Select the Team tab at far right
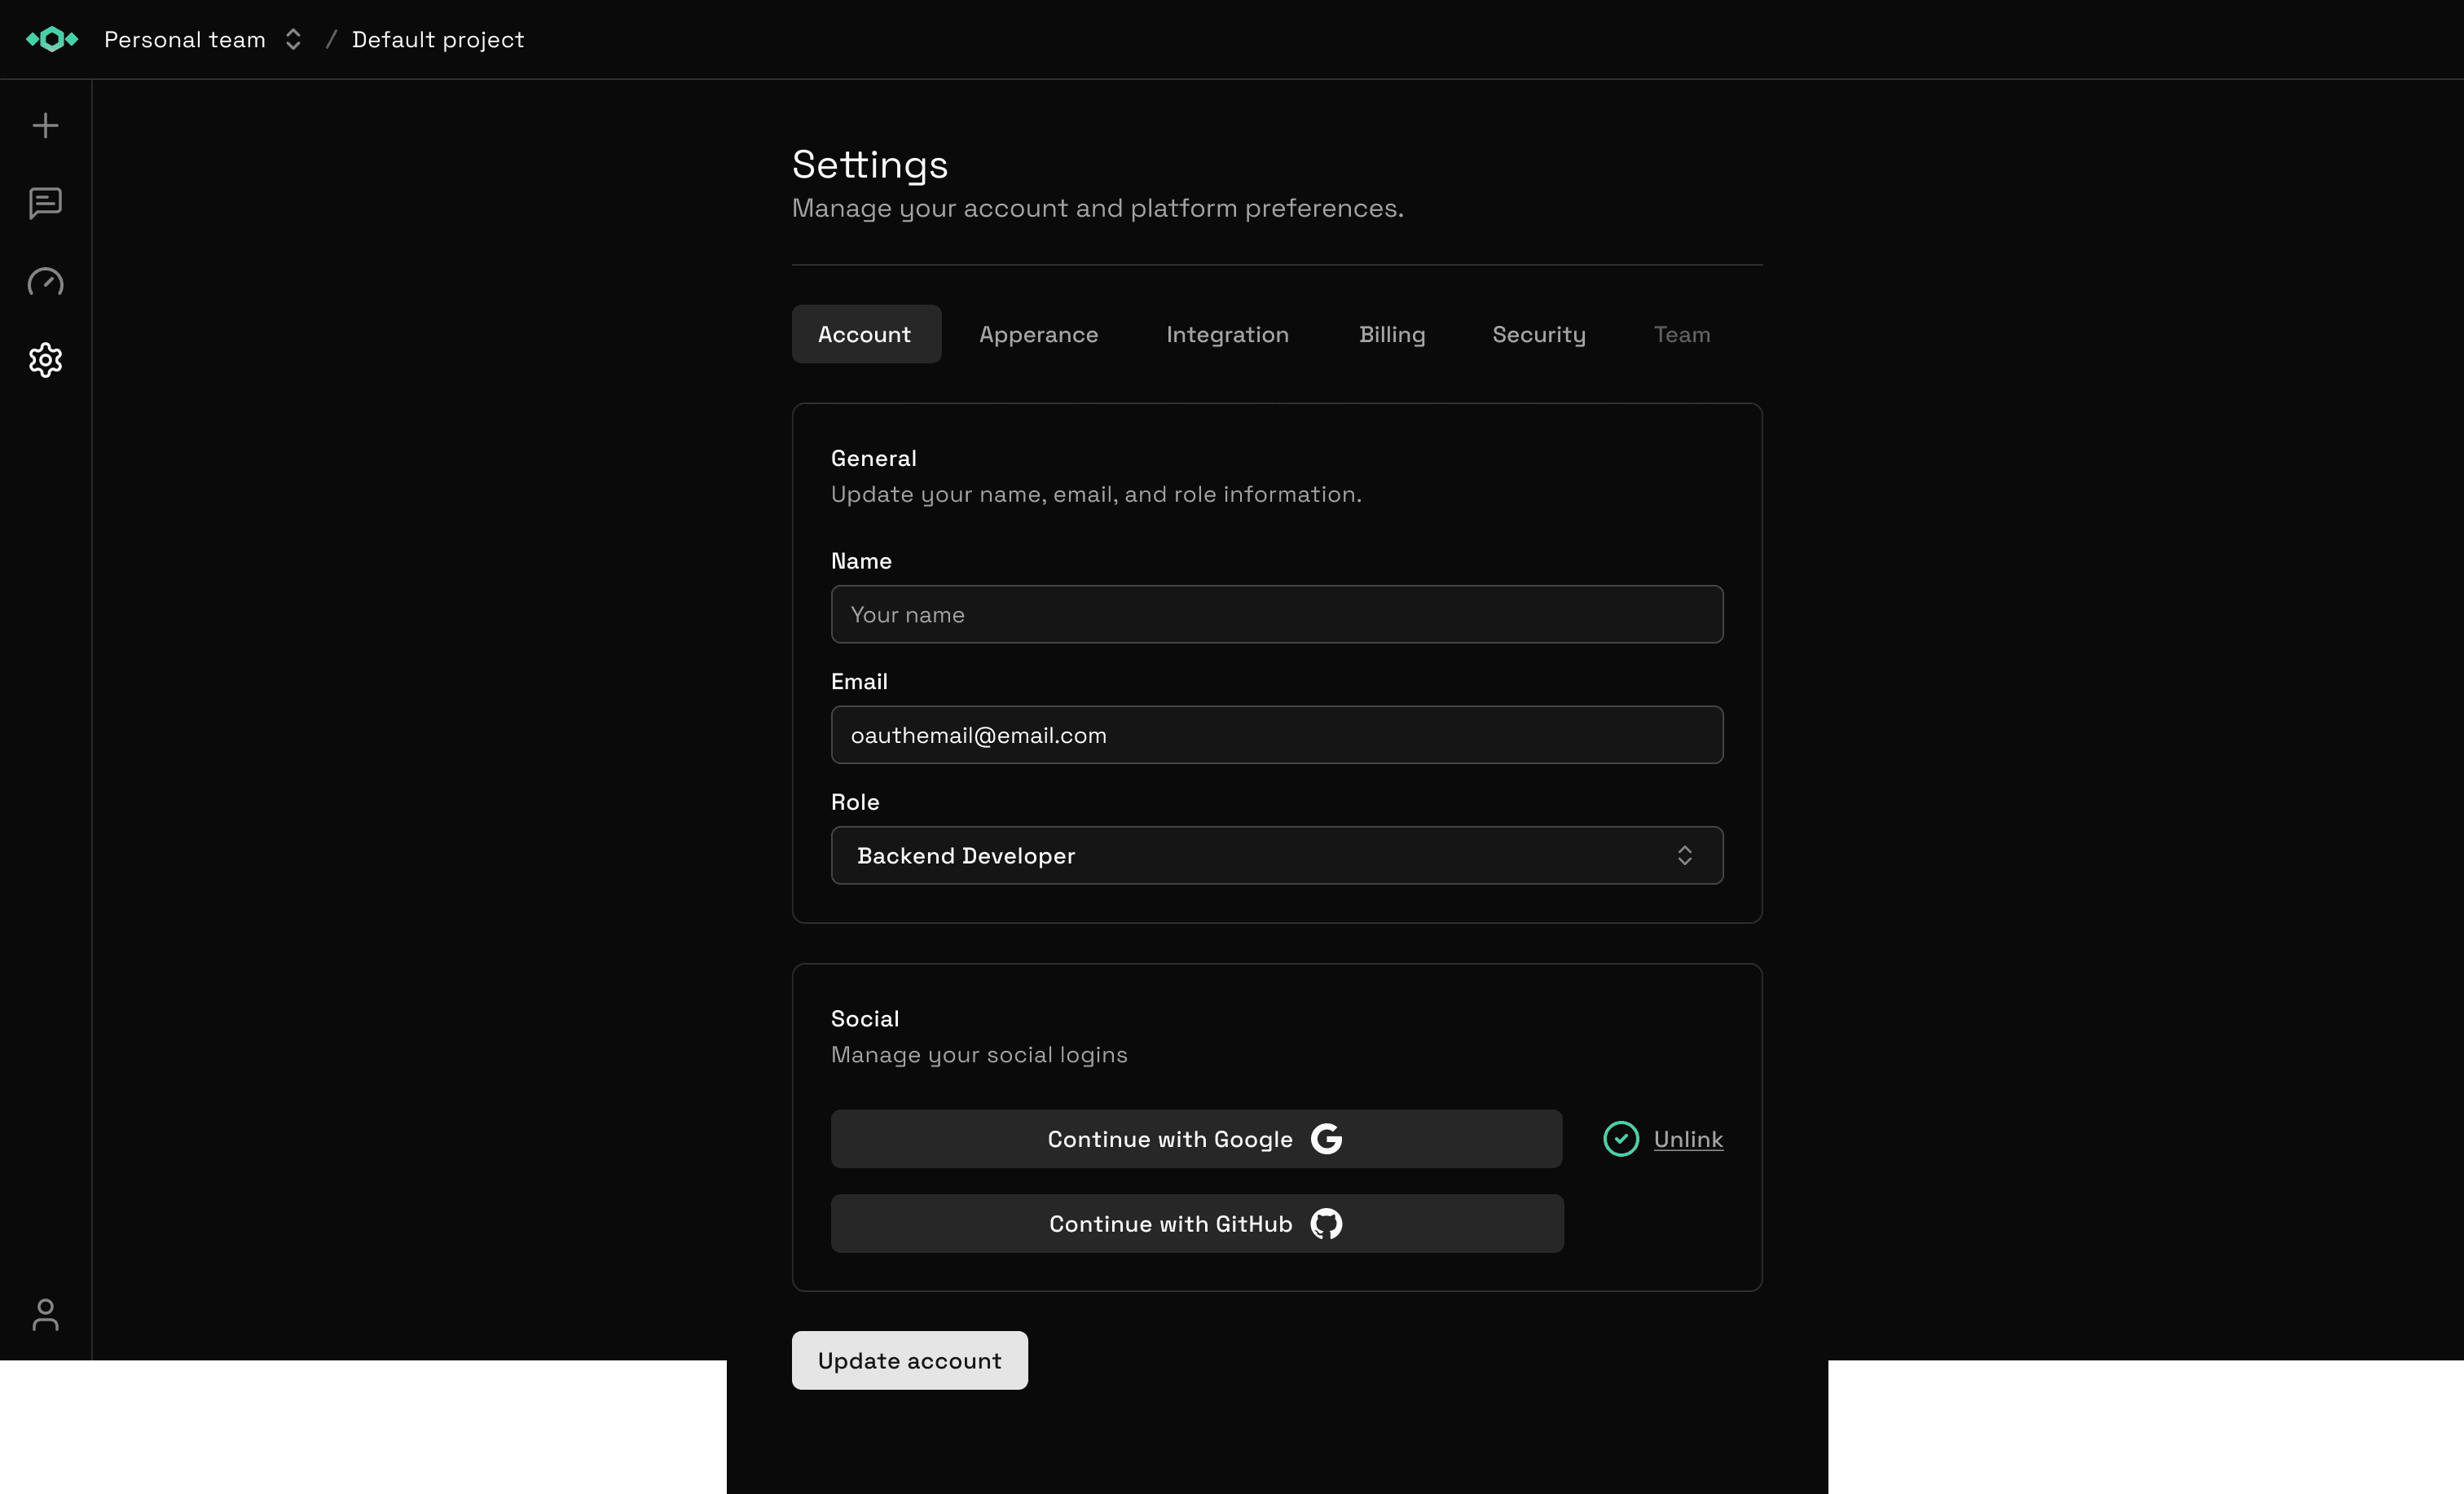 [x=1681, y=334]
